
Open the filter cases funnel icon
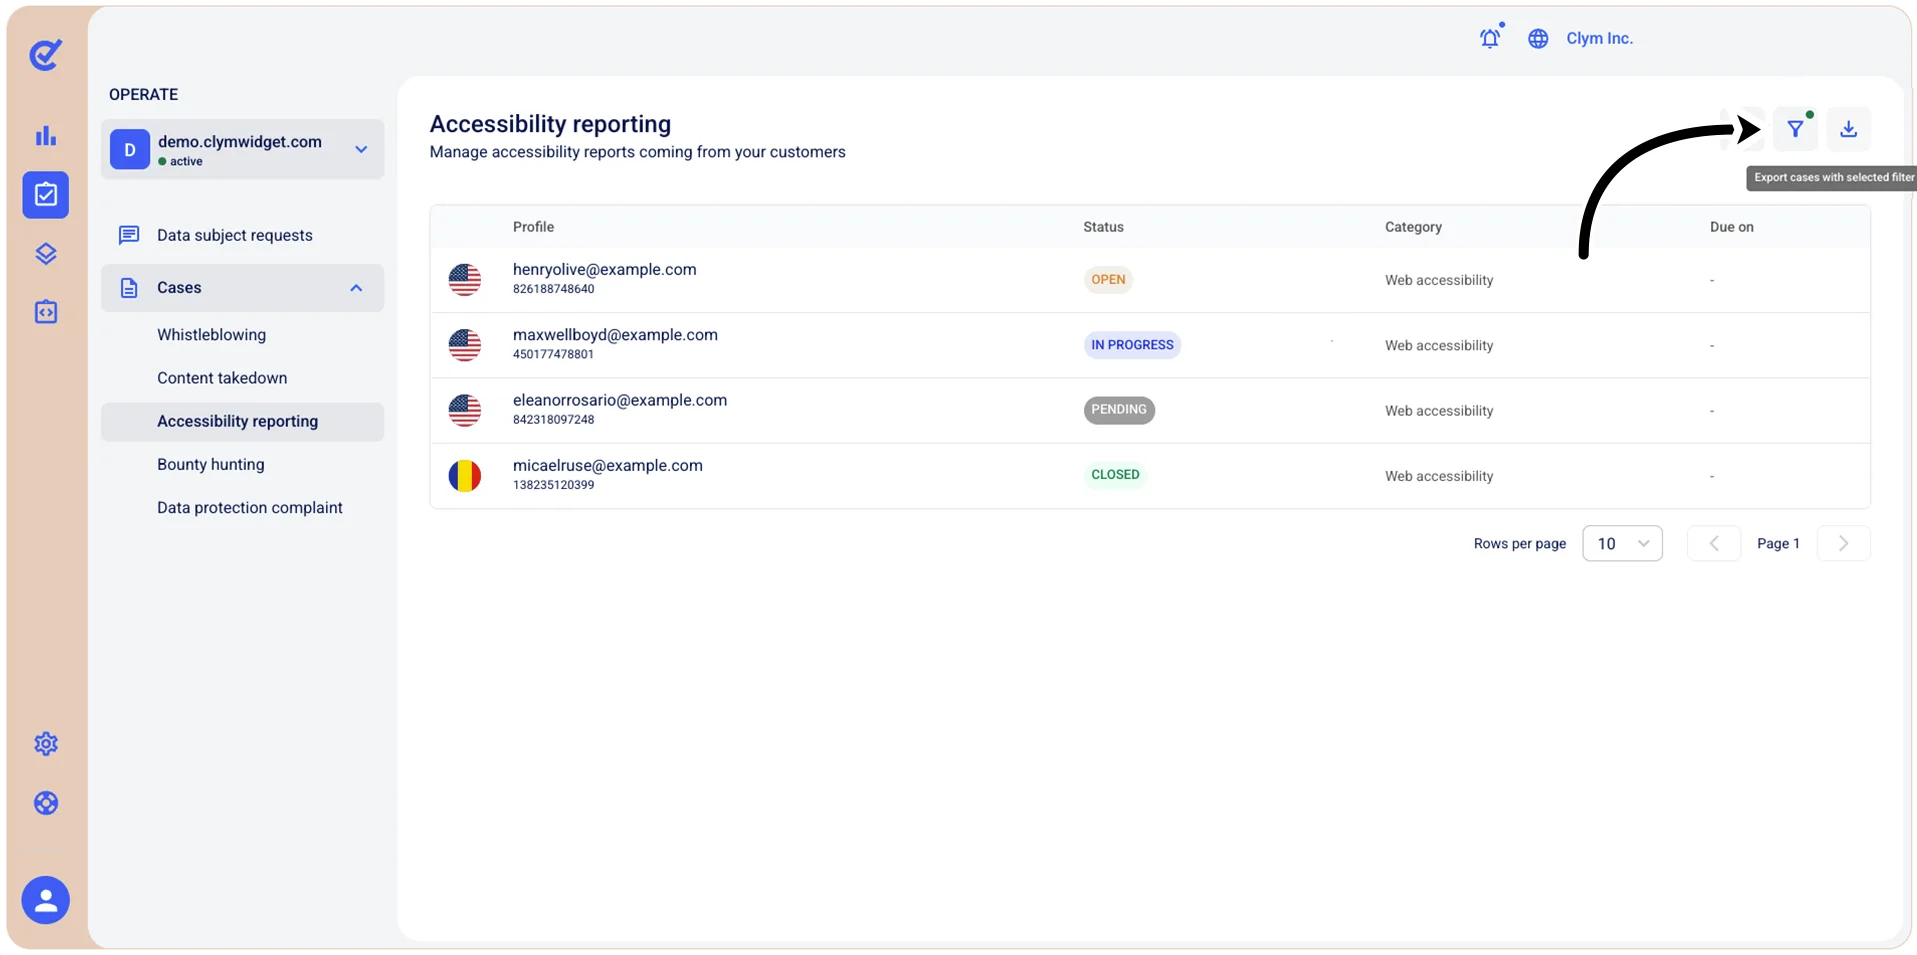coord(1795,129)
